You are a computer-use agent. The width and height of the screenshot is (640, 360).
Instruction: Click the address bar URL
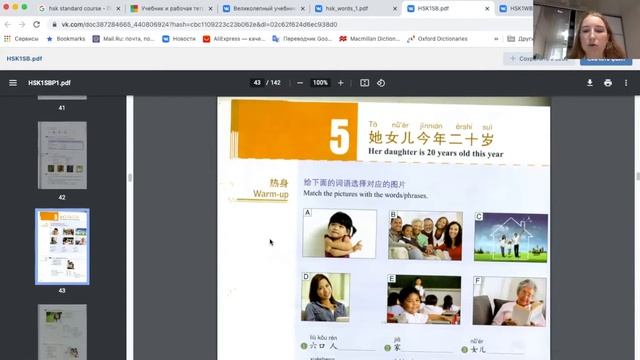[x=199, y=24]
